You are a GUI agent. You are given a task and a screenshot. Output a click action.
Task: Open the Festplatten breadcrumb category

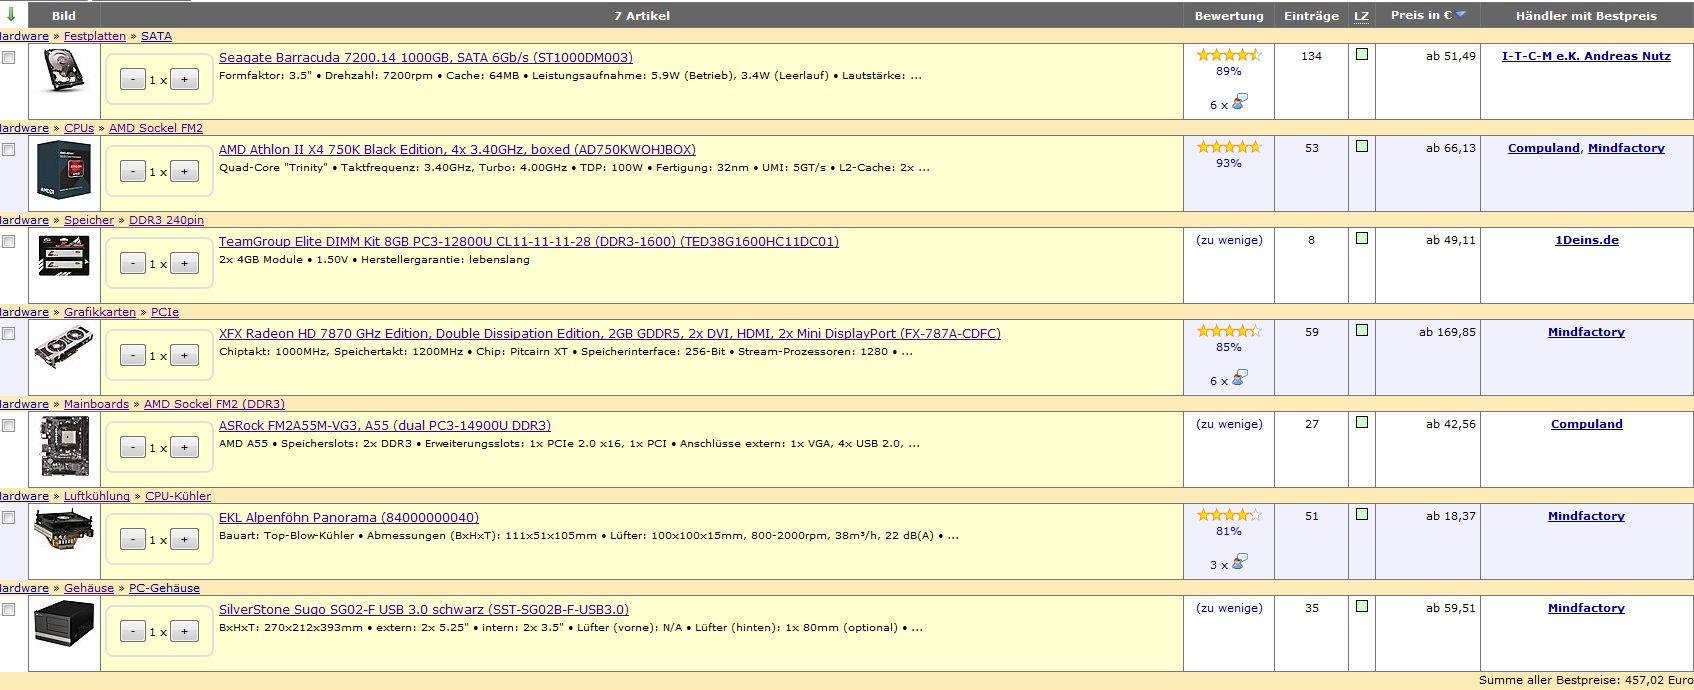95,36
